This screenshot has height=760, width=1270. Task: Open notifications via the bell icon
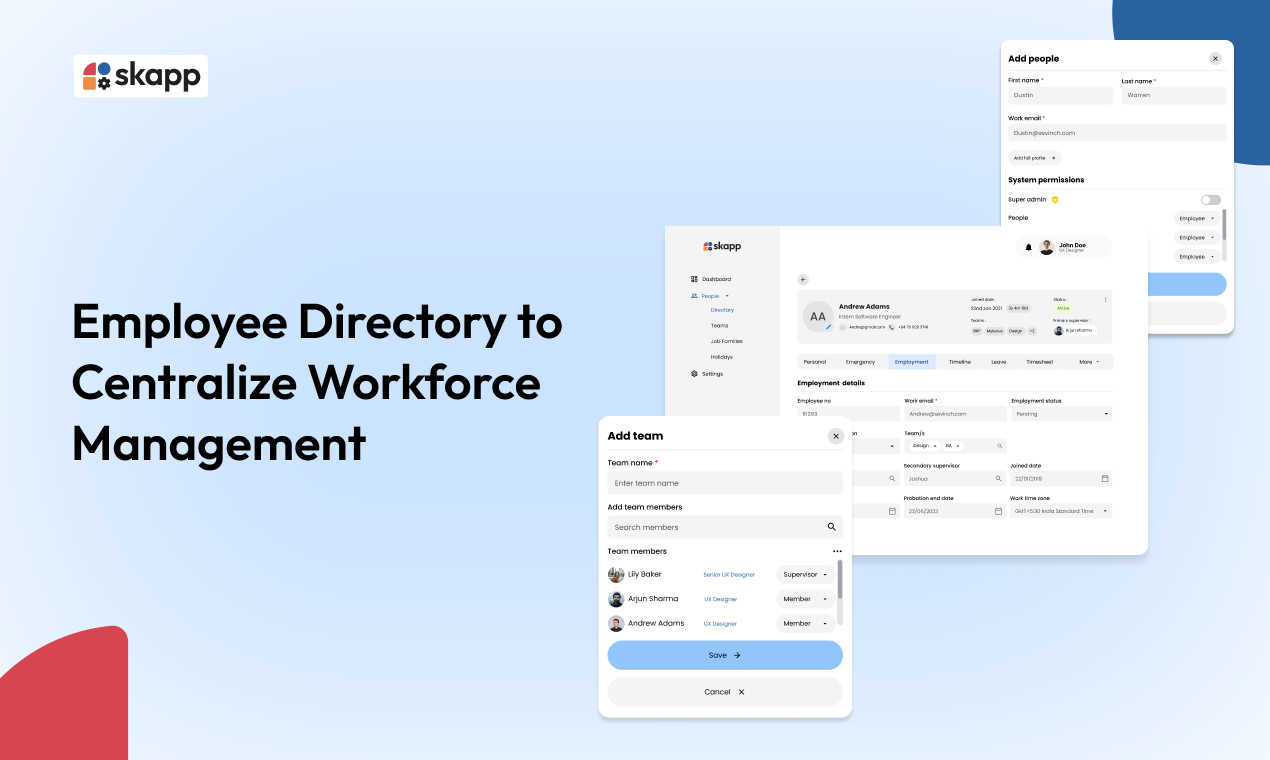[1028, 247]
